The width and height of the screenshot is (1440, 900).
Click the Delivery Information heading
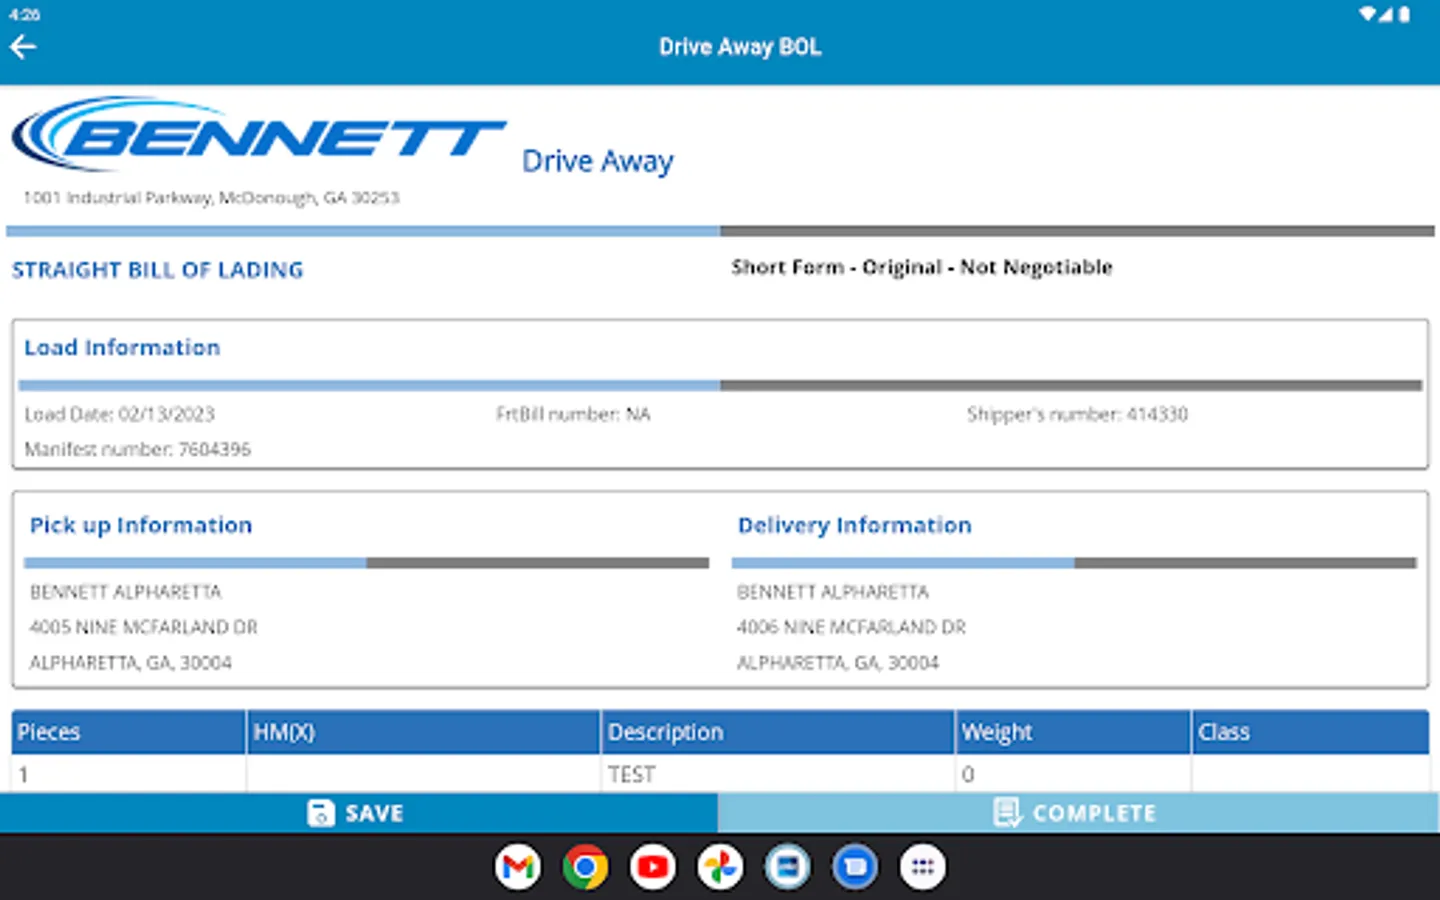855,525
